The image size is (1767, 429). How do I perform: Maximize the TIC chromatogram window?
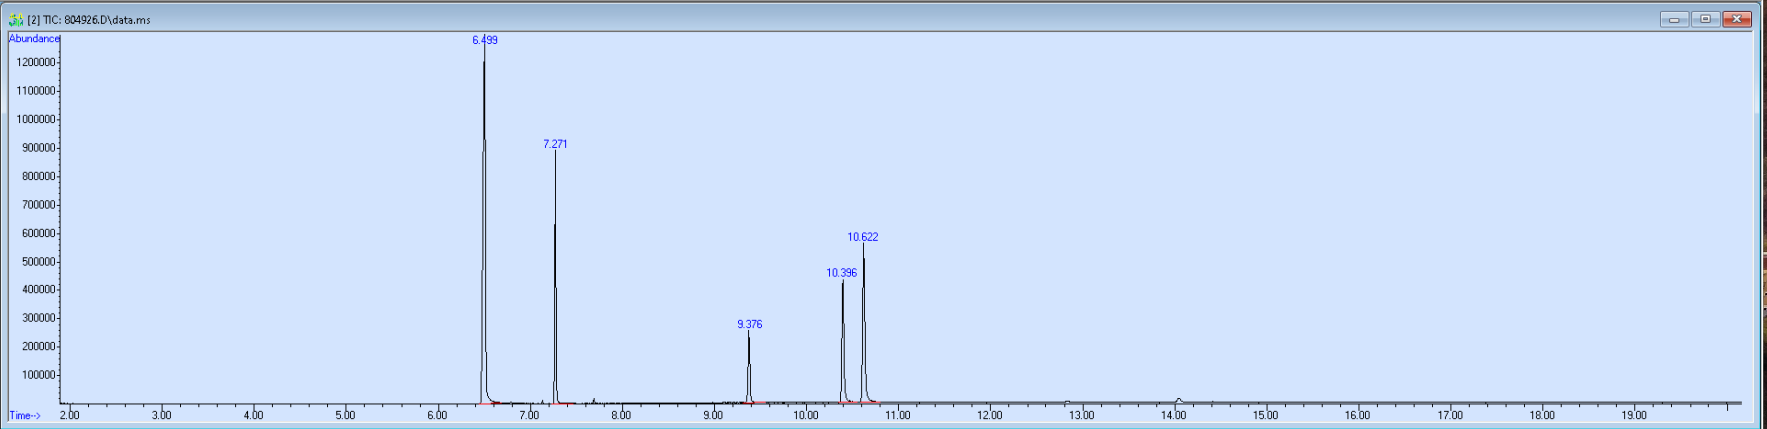pos(1705,19)
